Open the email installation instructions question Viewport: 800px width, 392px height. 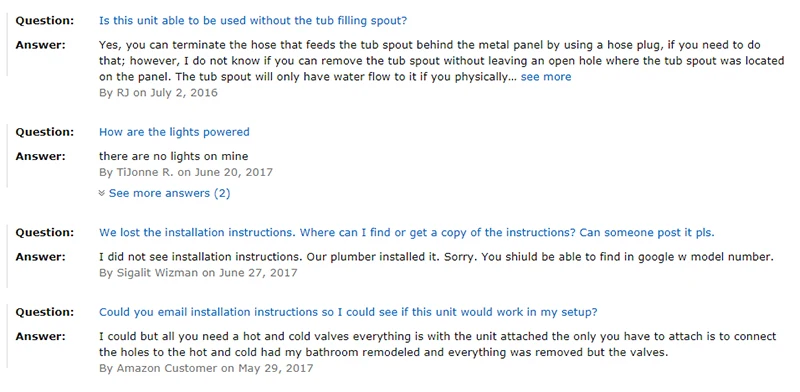(348, 312)
